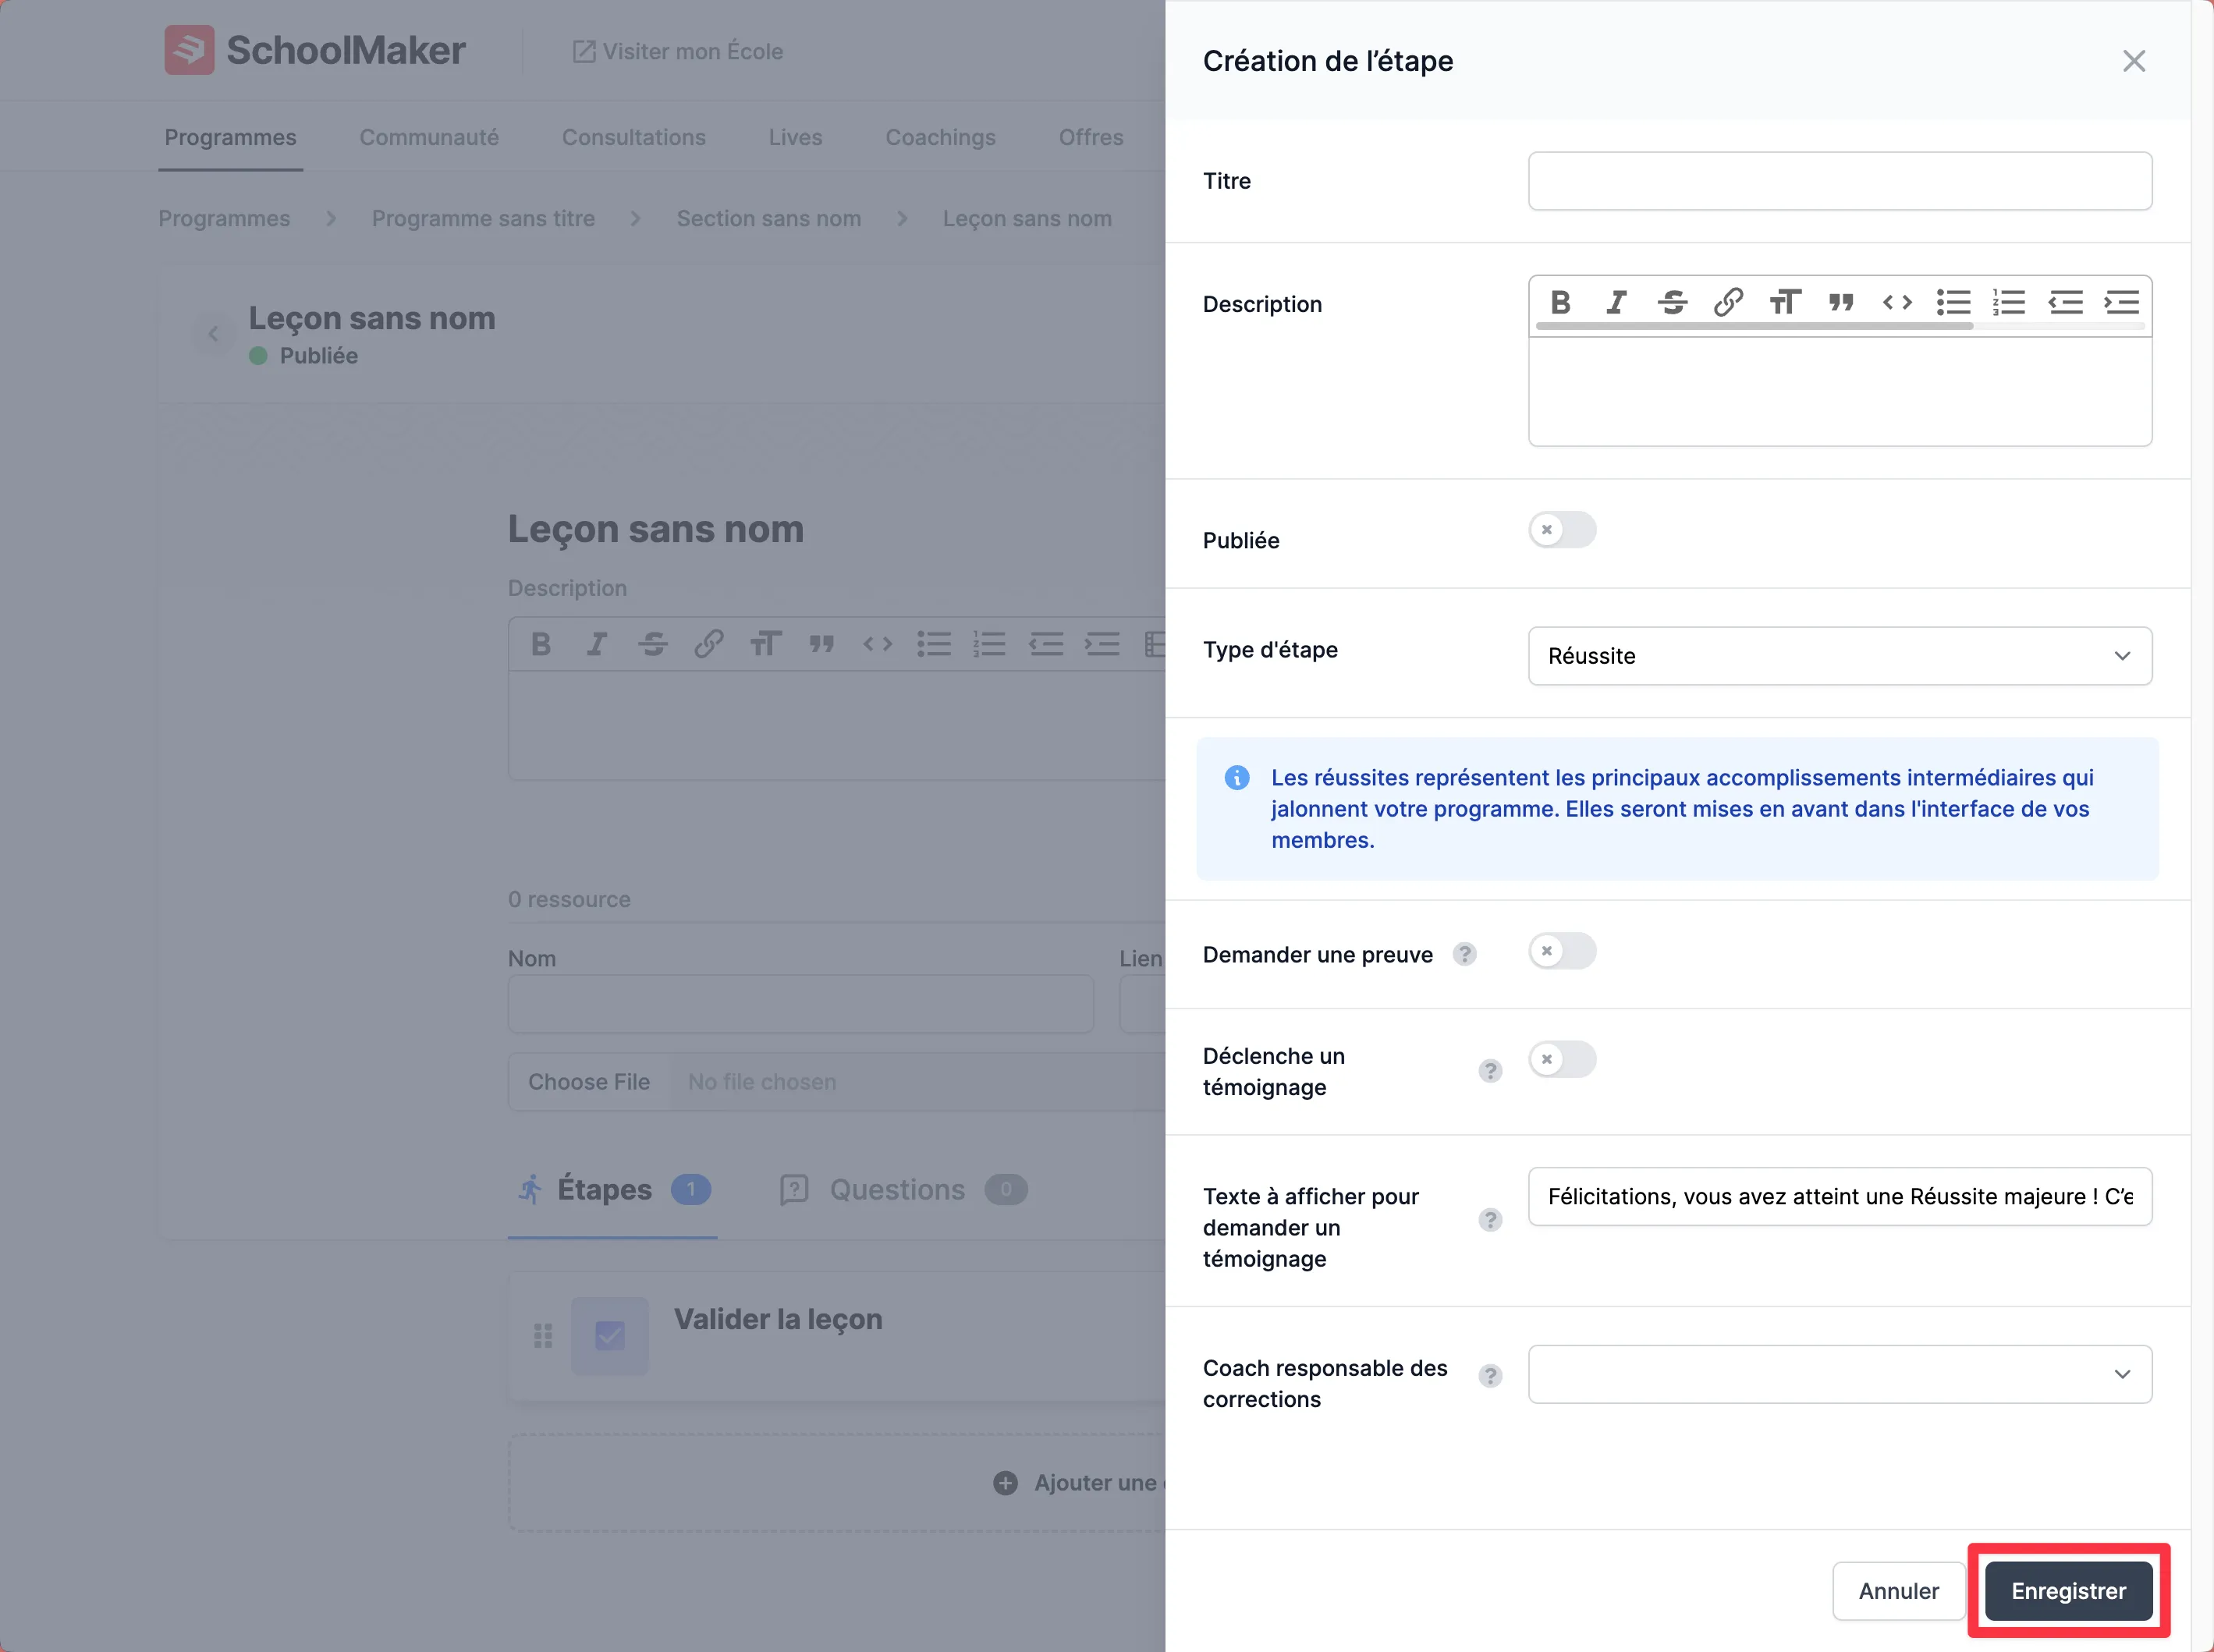Click Annuler button
This screenshot has height=1652, width=2214.
[x=1898, y=1591]
